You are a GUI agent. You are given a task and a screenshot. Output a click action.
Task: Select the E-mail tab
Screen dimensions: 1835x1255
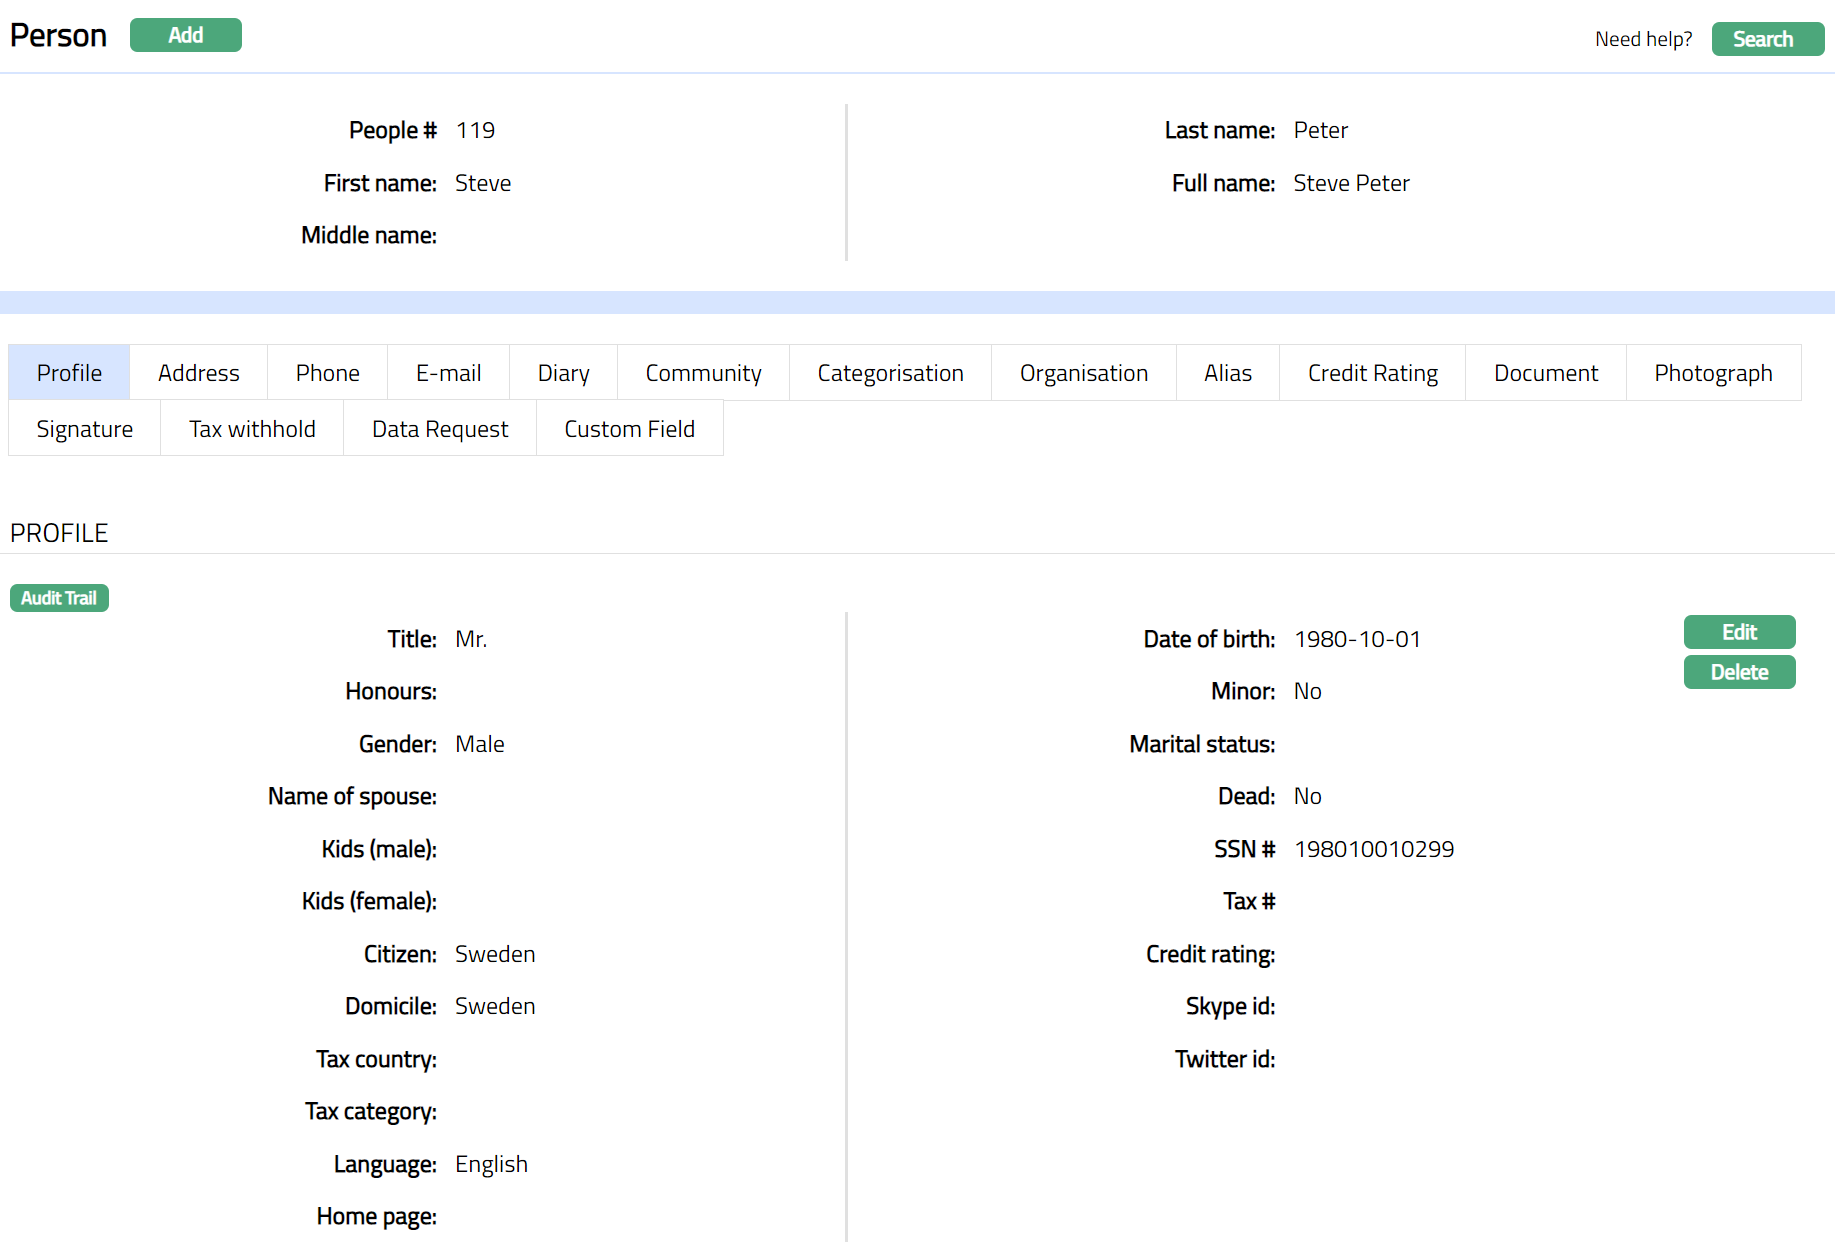[448, 373]
